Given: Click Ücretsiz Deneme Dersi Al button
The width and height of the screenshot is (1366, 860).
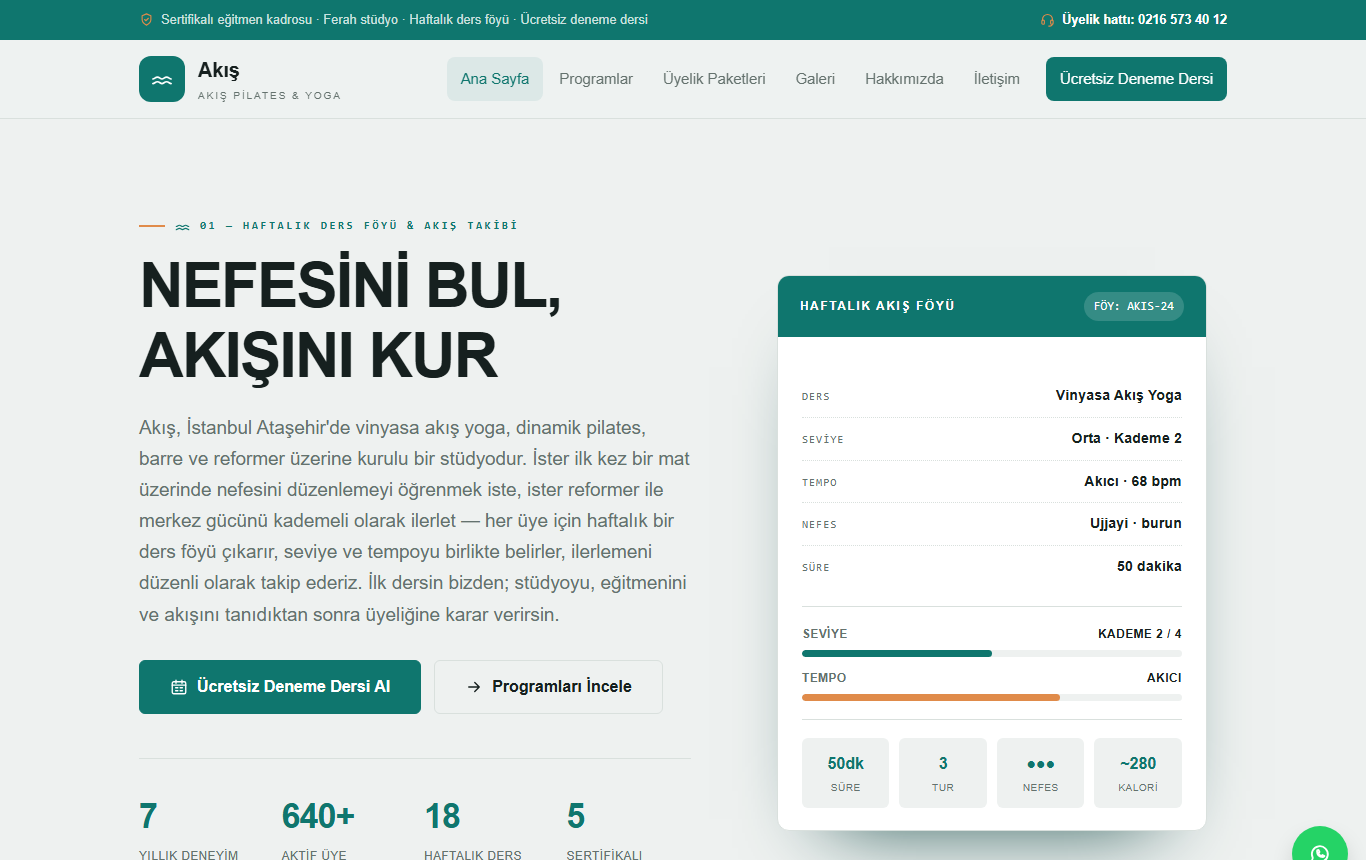Looking at the screenshot, I should [x=280, y=687].
